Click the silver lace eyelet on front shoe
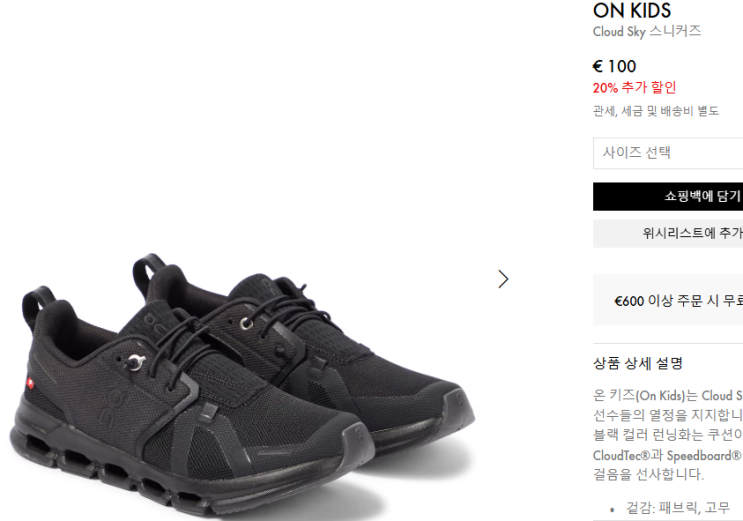This screenshot has width=743, height=521. pyautogui.click(x=136, y=362)
